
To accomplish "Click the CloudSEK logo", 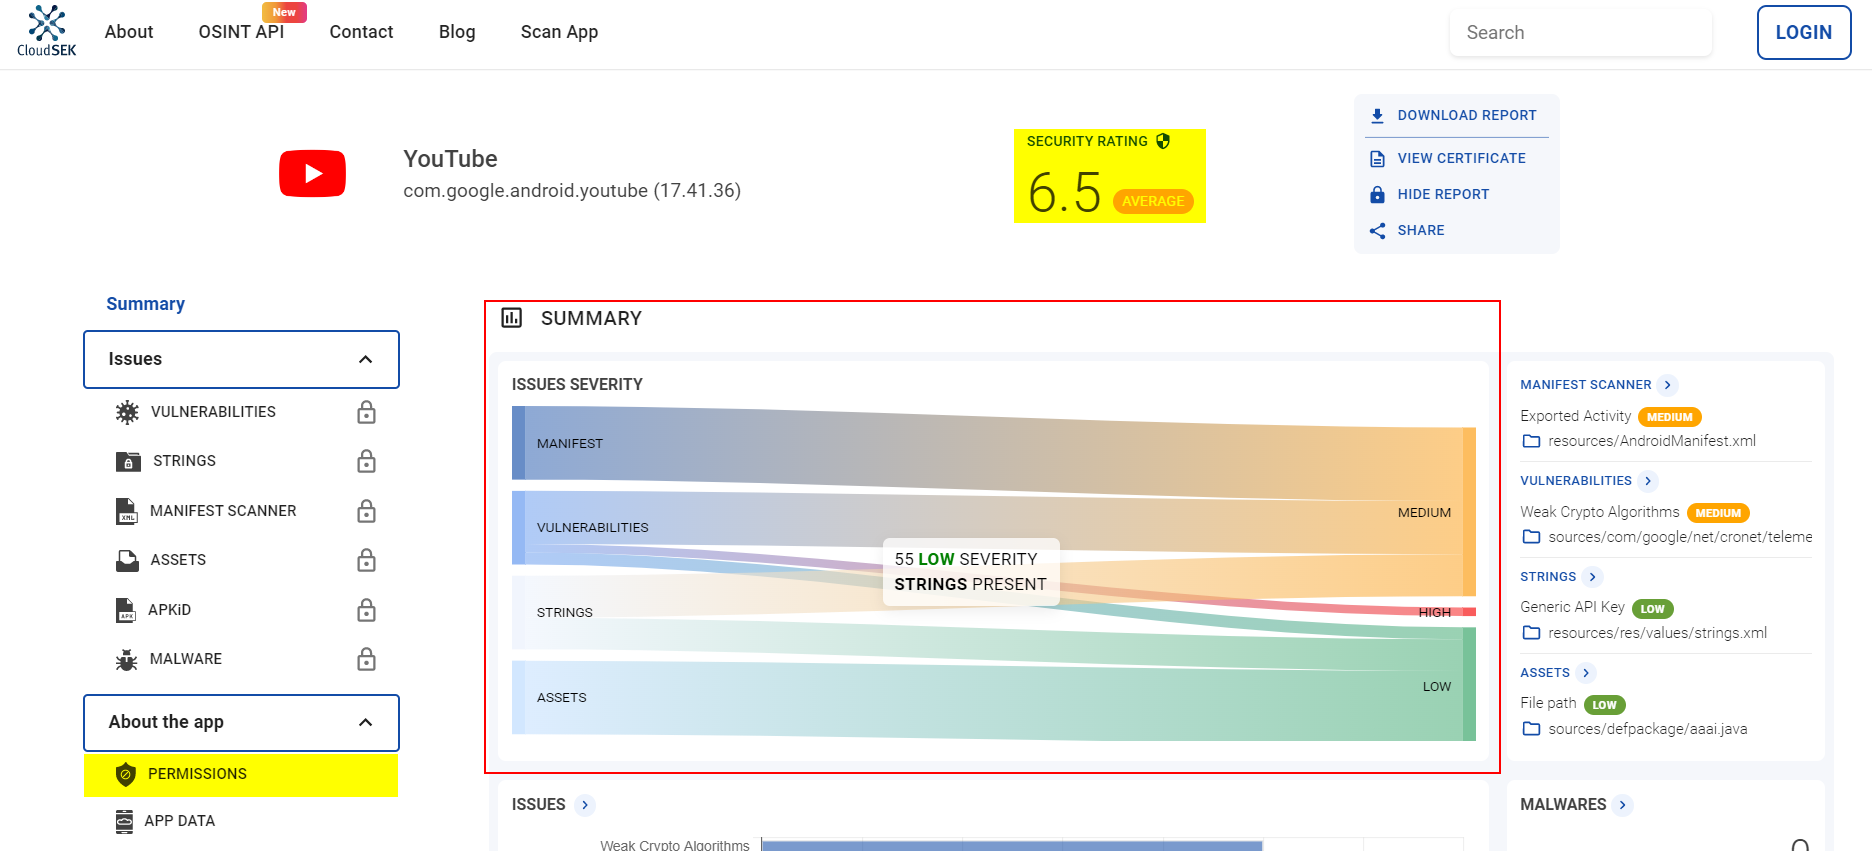I will click(x=47, y=31).
